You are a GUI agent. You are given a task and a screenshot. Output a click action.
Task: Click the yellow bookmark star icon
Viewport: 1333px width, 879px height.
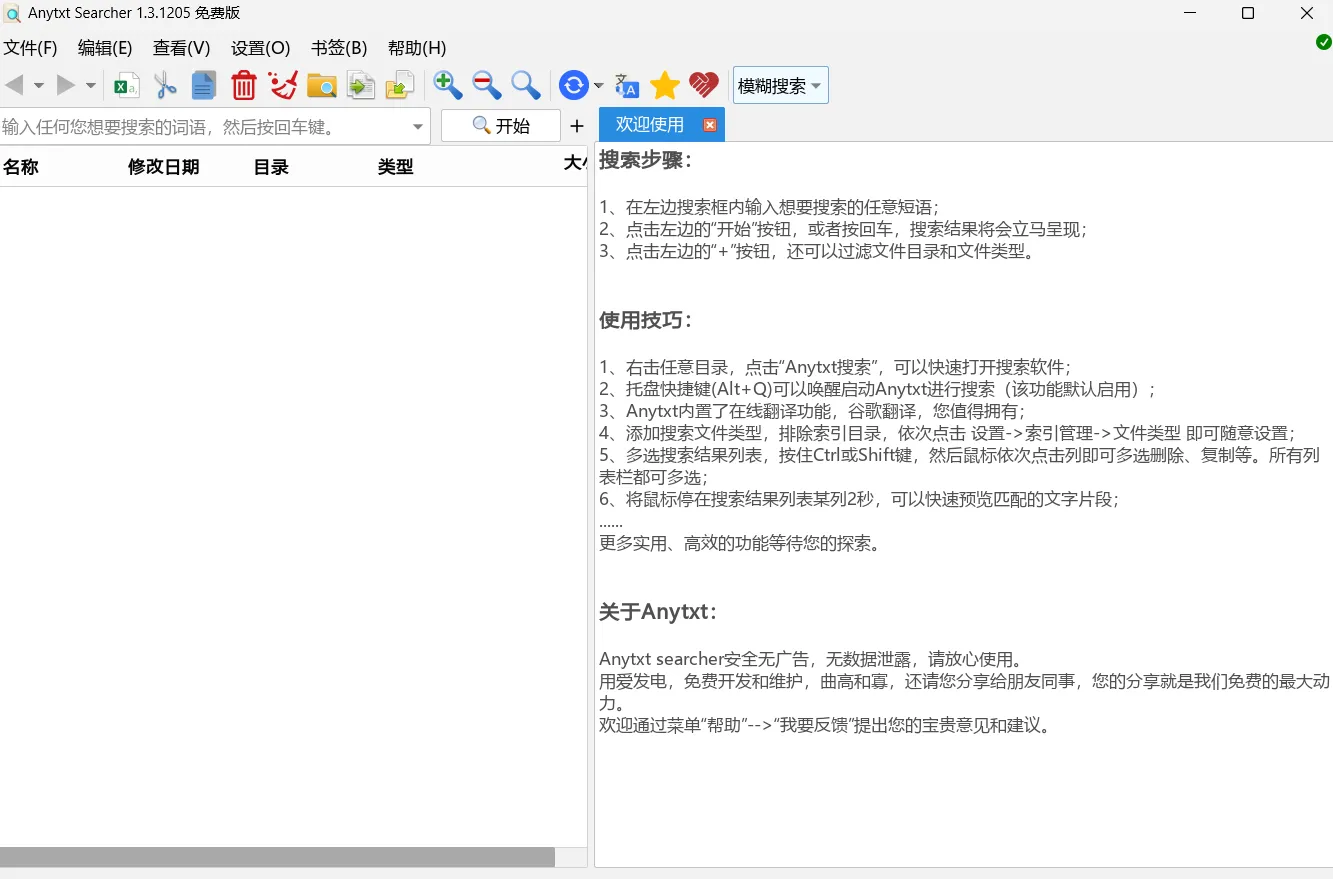(x=664, y=85)
